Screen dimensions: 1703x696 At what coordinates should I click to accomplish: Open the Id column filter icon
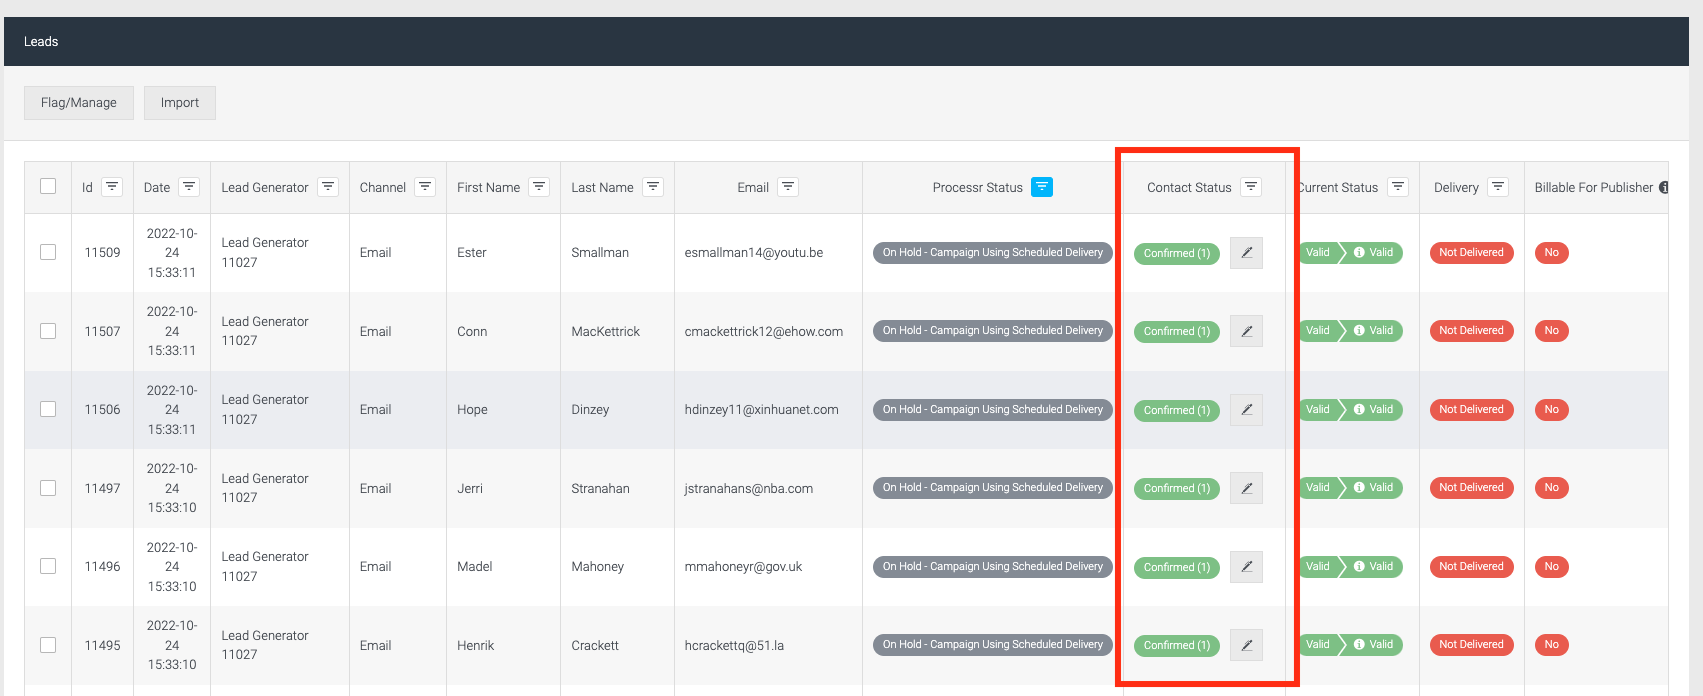click(x=112, y=187)
